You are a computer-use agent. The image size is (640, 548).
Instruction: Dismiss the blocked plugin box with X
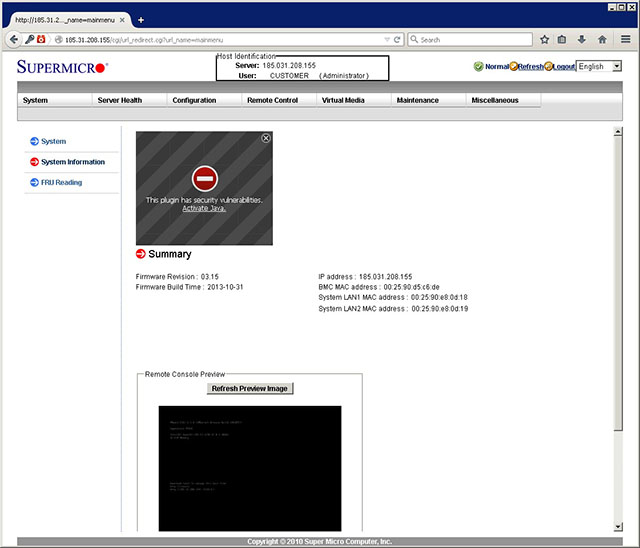pos(266,138)
